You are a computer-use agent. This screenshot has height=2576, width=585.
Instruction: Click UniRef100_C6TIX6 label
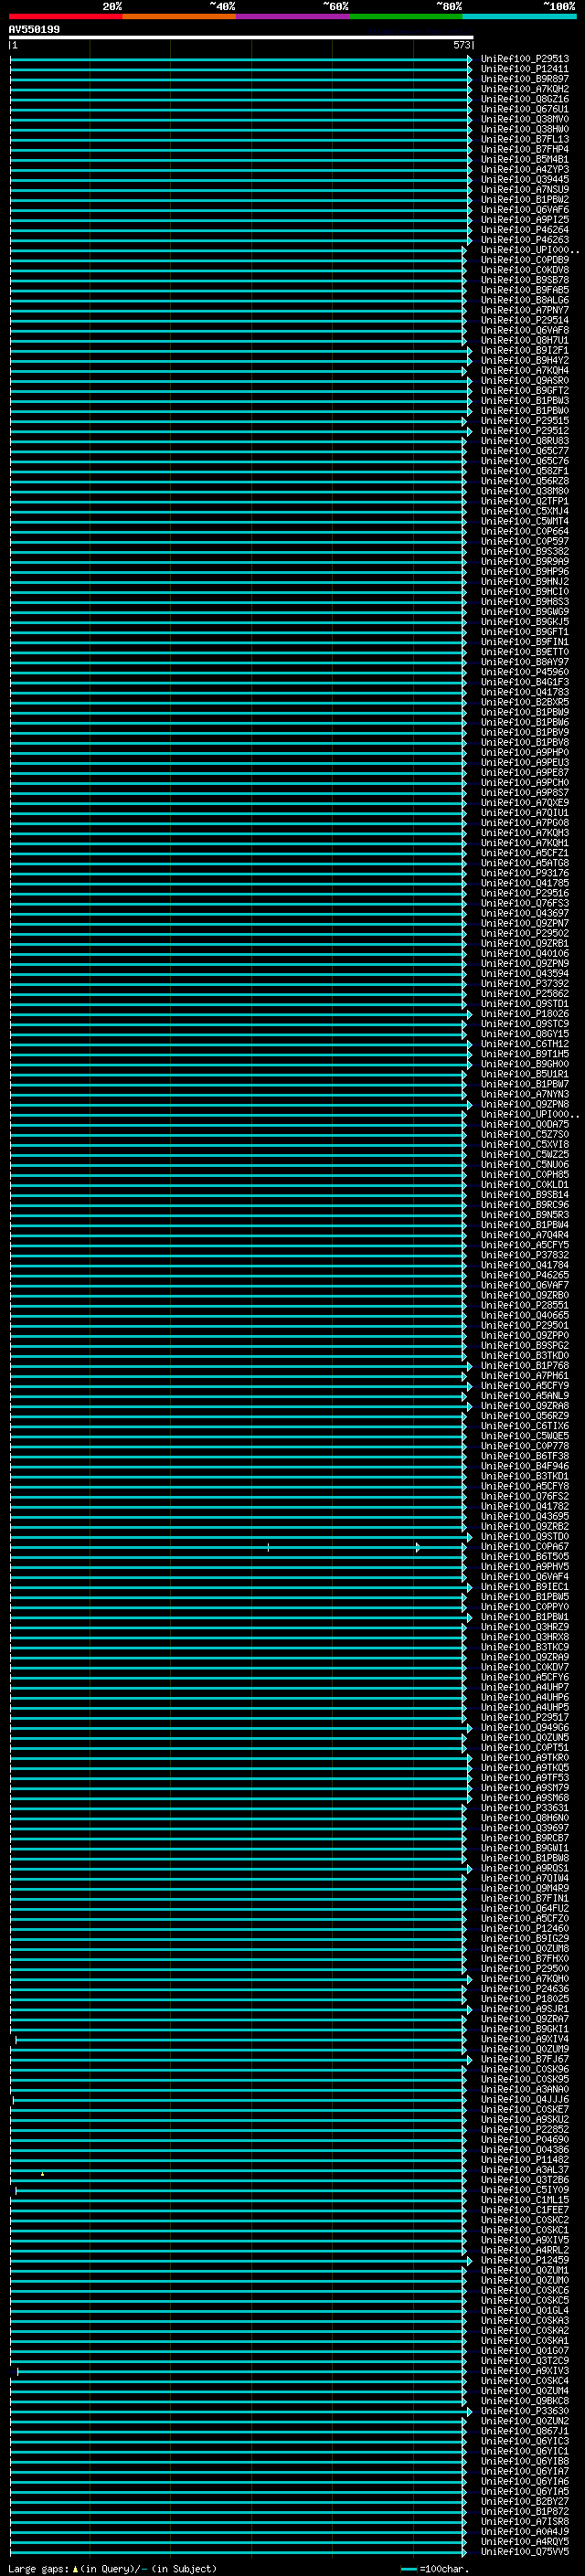coord(524,1426)
